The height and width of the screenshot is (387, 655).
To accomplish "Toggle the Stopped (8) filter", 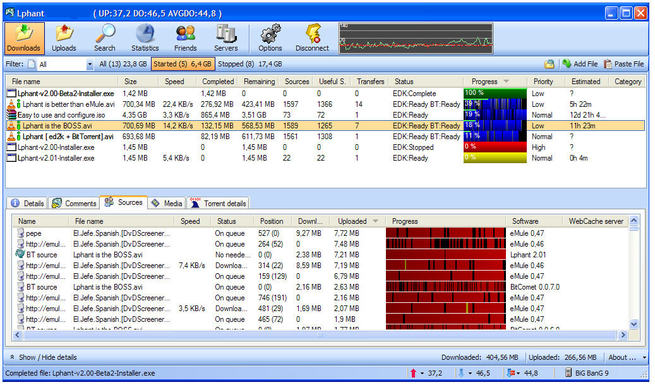I will point(250,64).
